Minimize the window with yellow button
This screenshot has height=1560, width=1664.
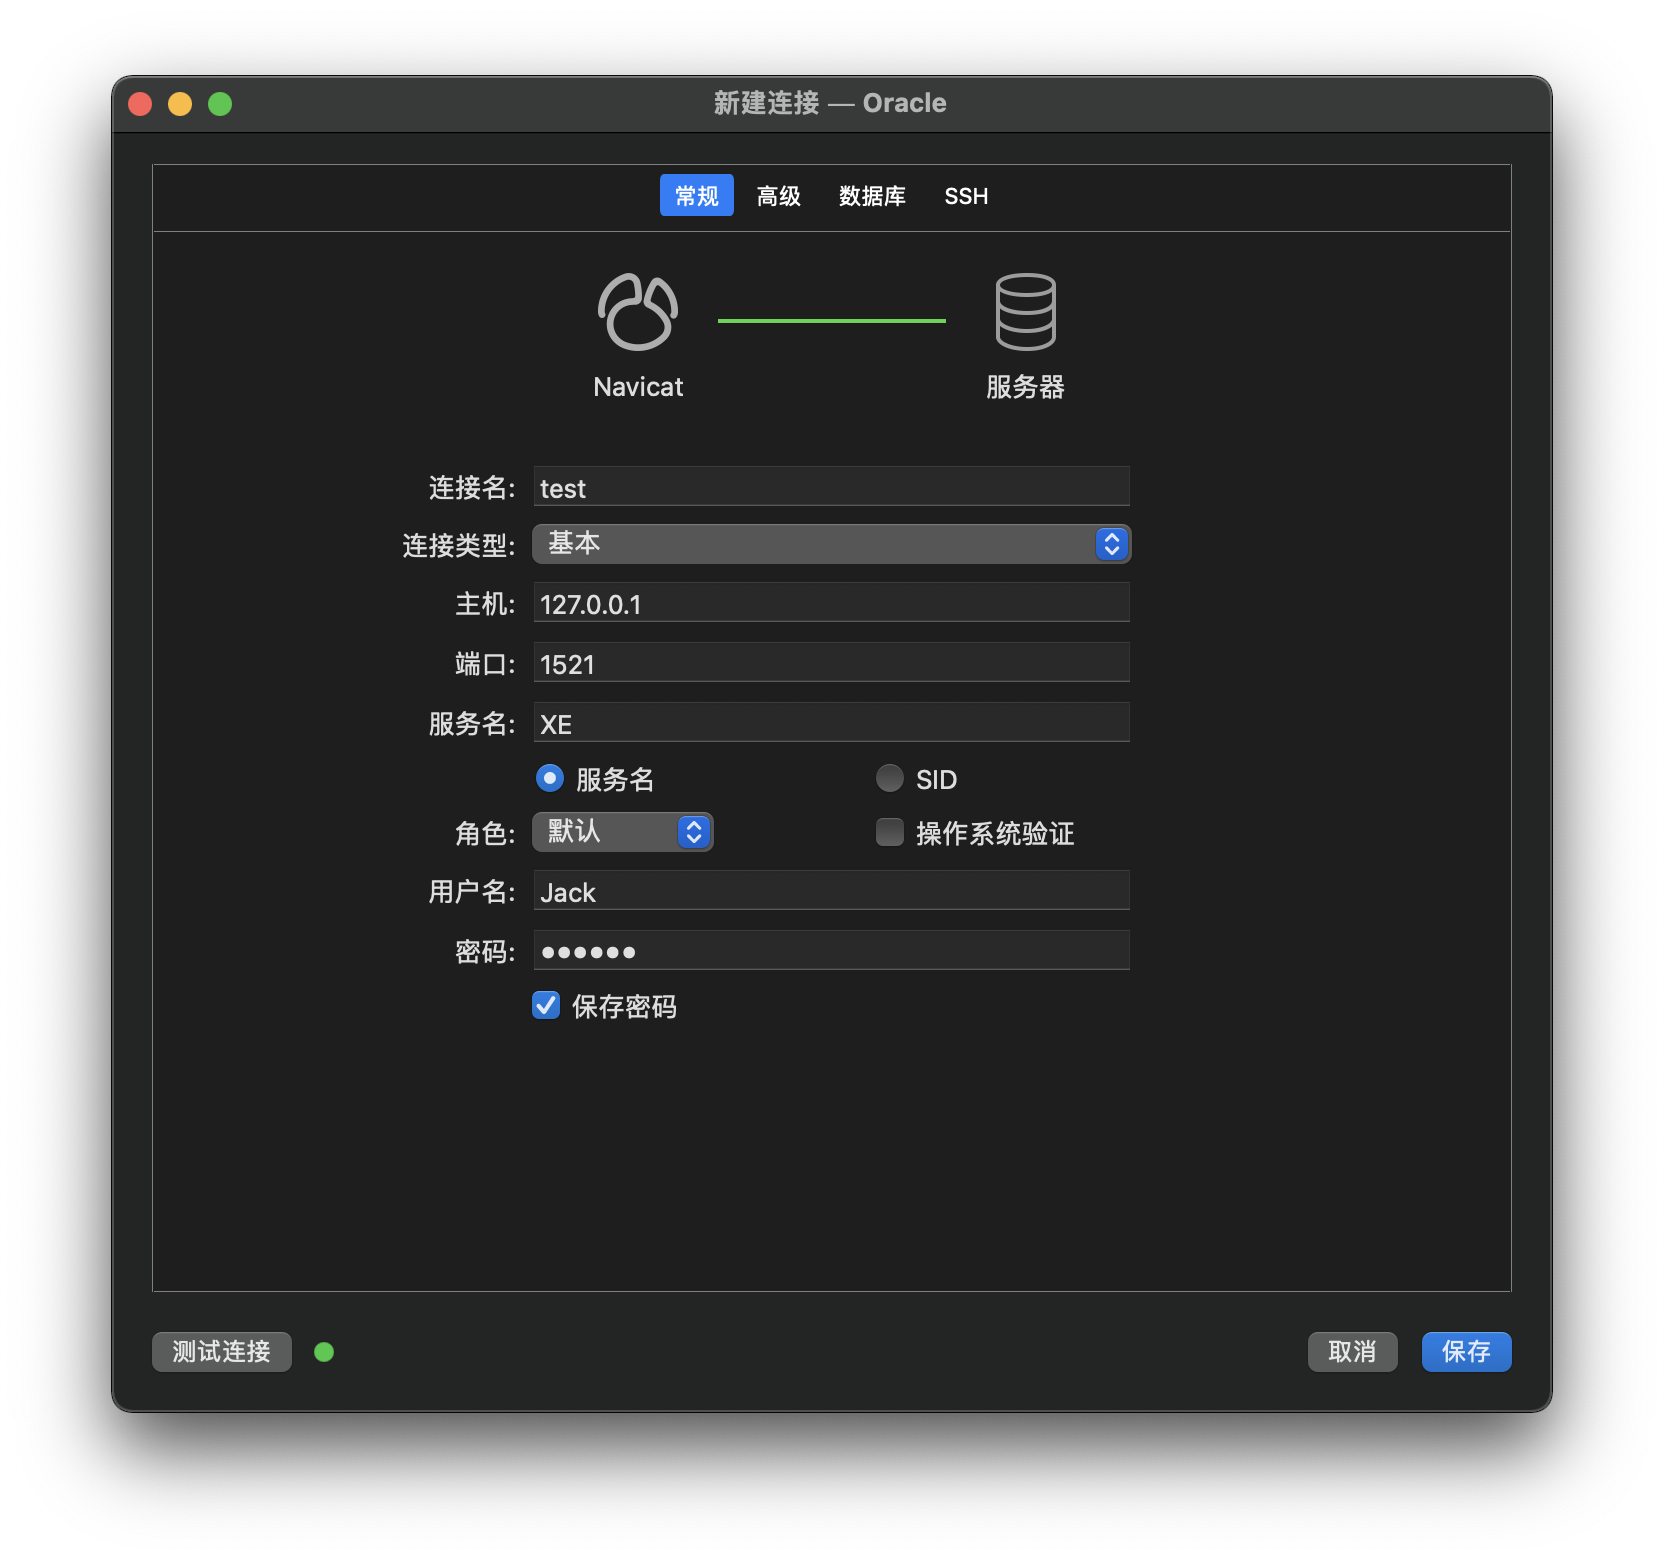180,104
